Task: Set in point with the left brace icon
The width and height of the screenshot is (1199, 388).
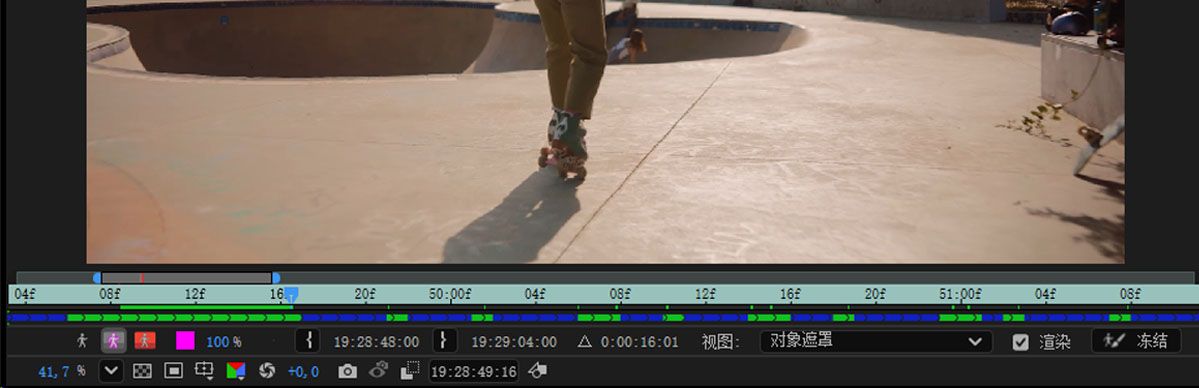Action: (307, 341)
